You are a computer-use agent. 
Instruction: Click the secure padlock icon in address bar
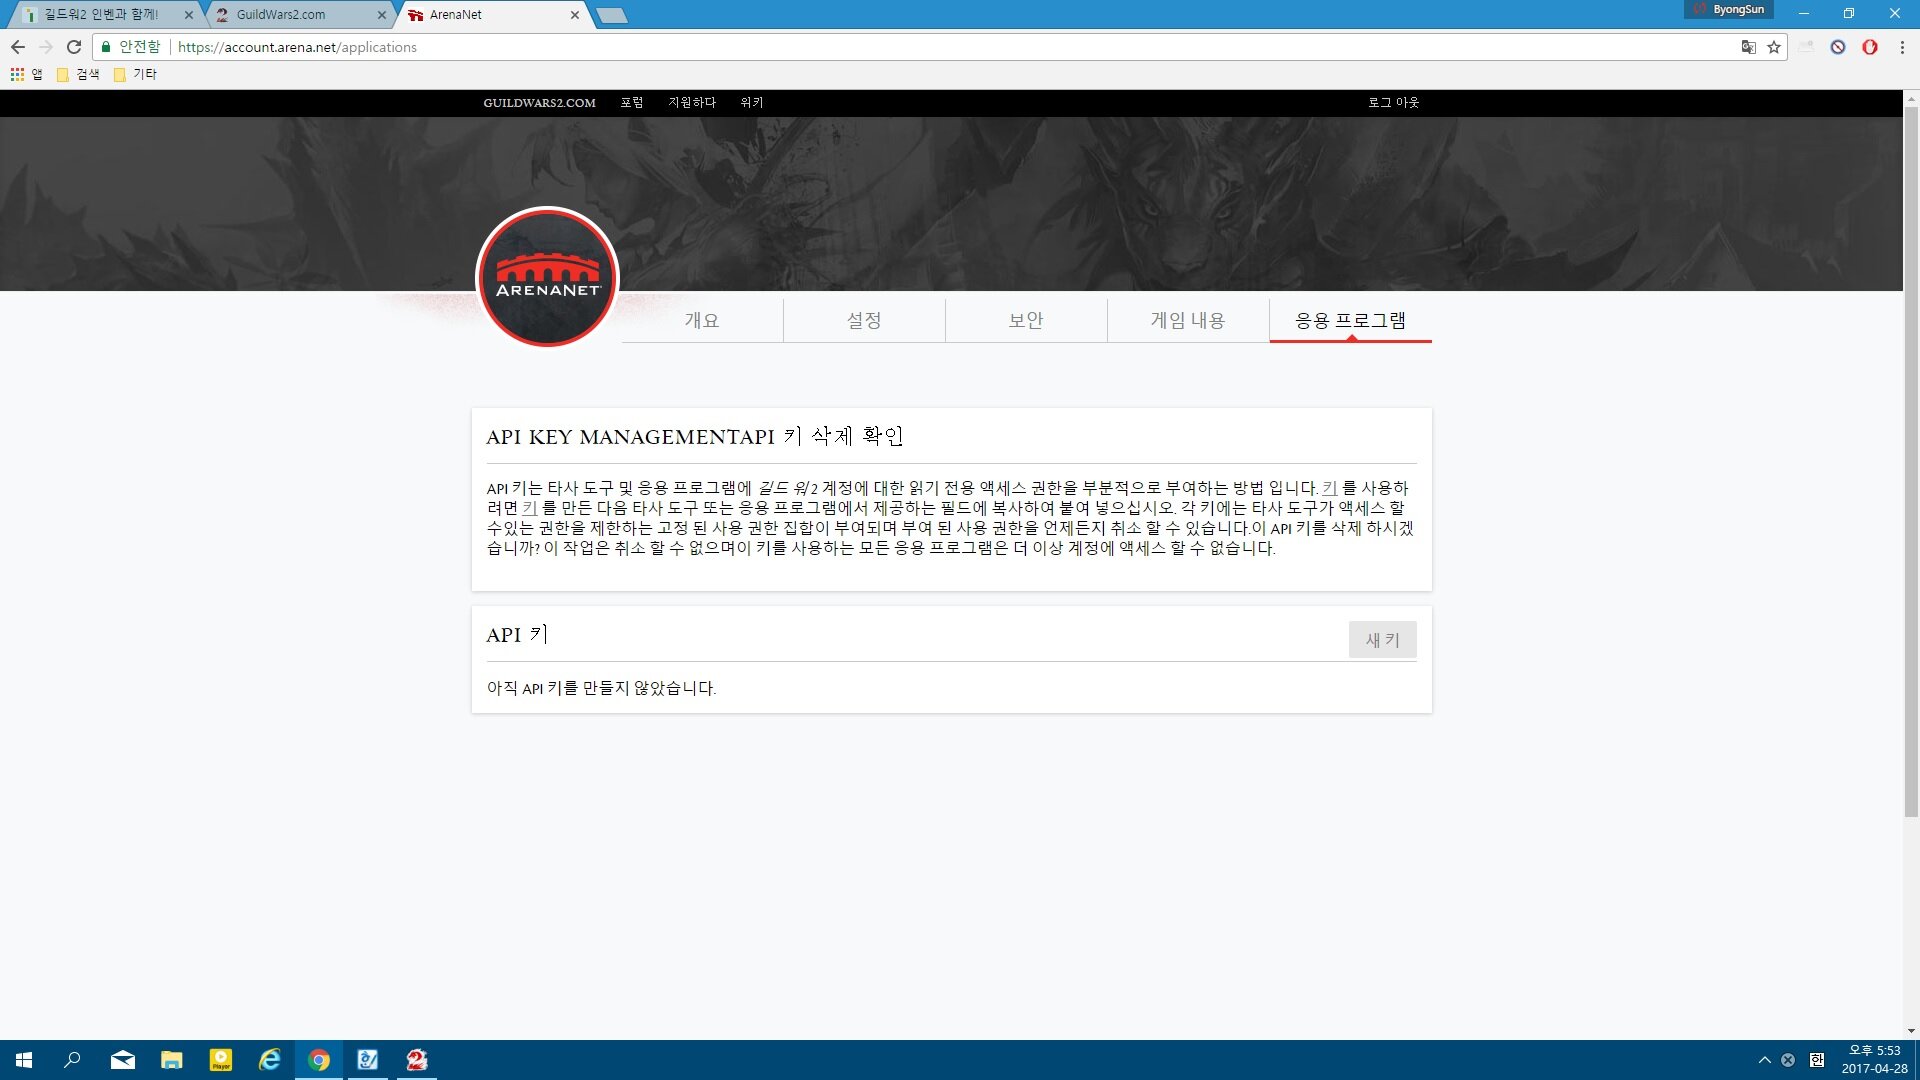pyautogui.click(x=106, y=47)
